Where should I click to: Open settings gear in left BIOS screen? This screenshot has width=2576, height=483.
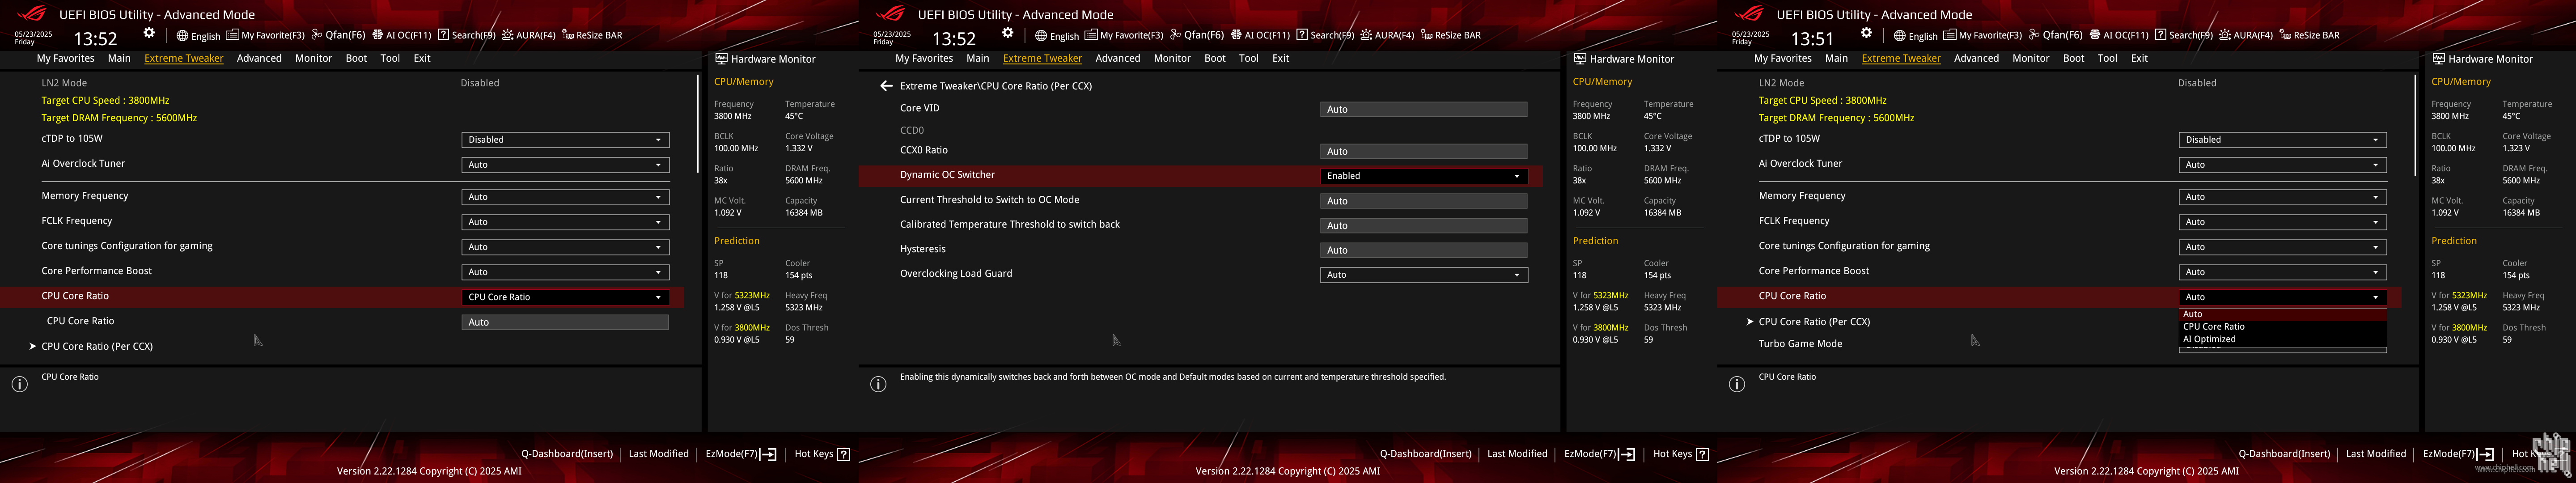(x=149, y=33)
